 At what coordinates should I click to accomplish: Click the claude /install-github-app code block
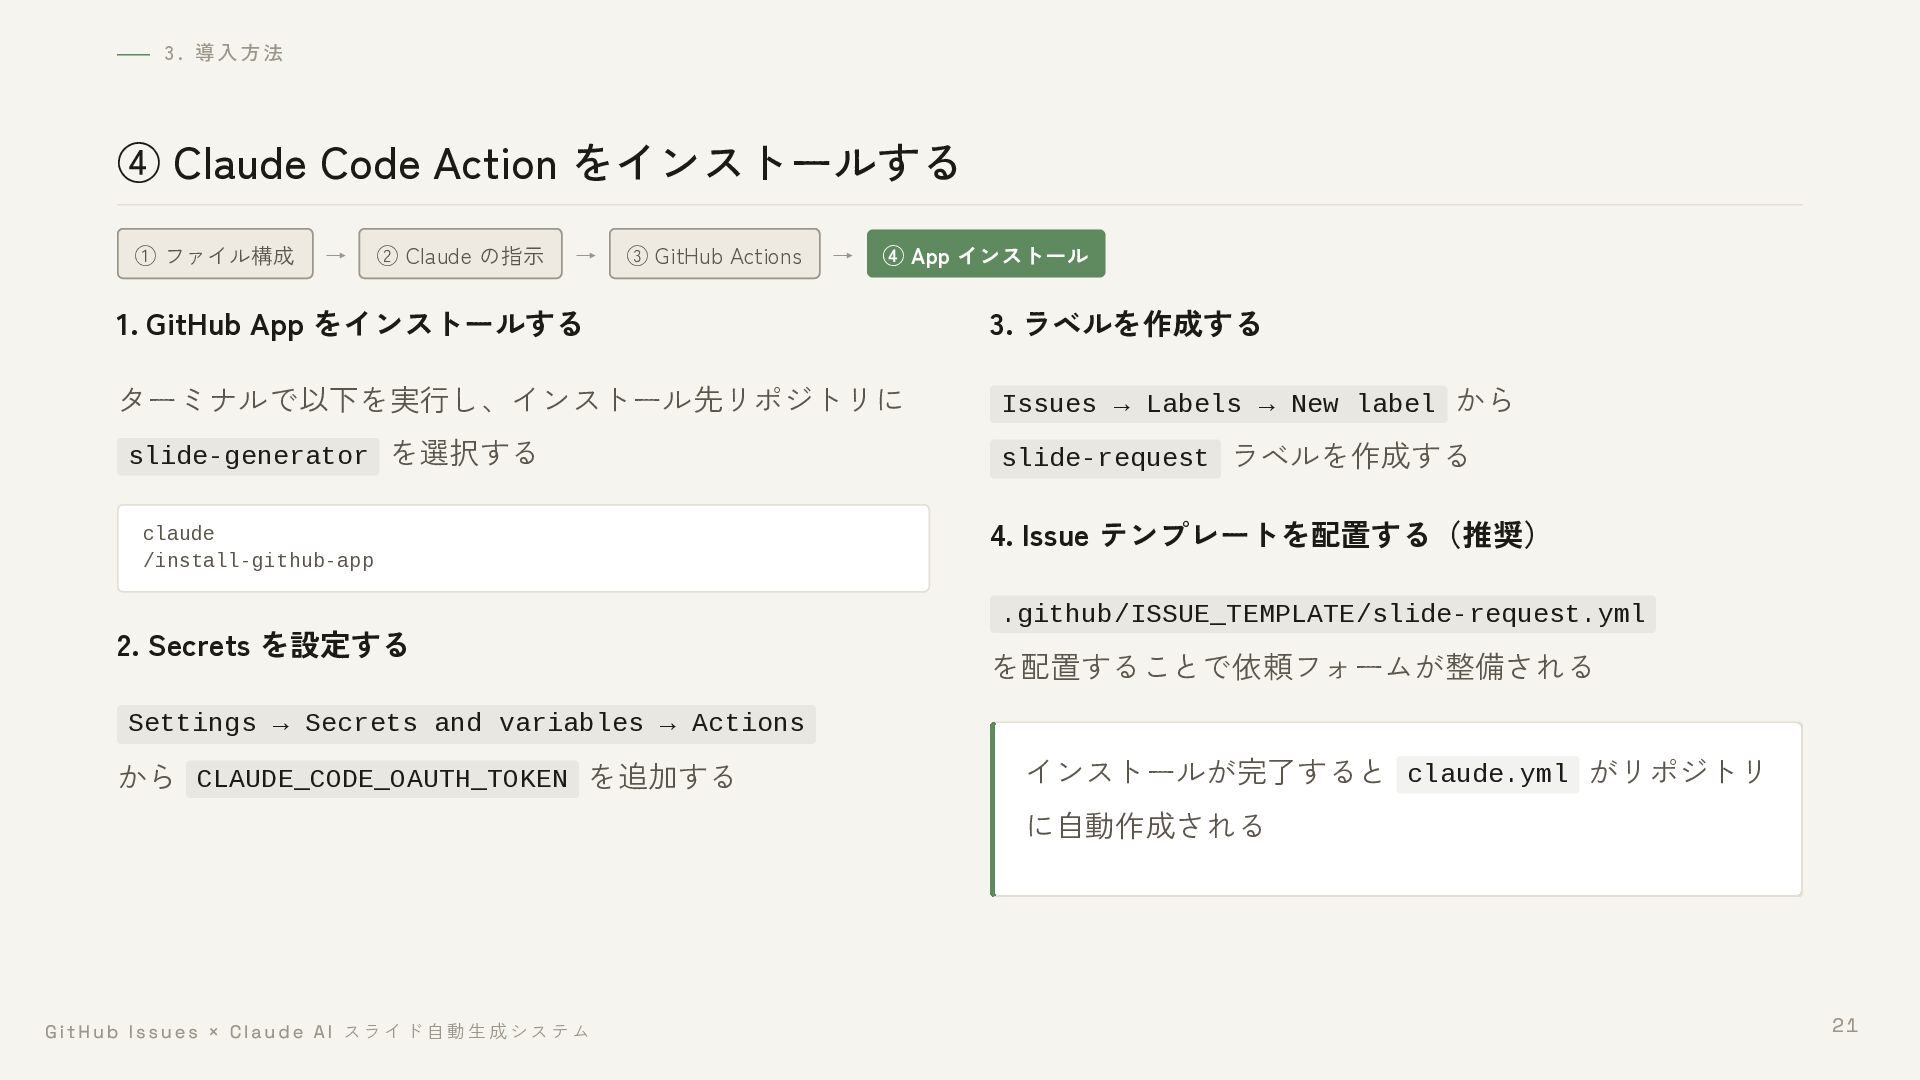pos(523,548)
